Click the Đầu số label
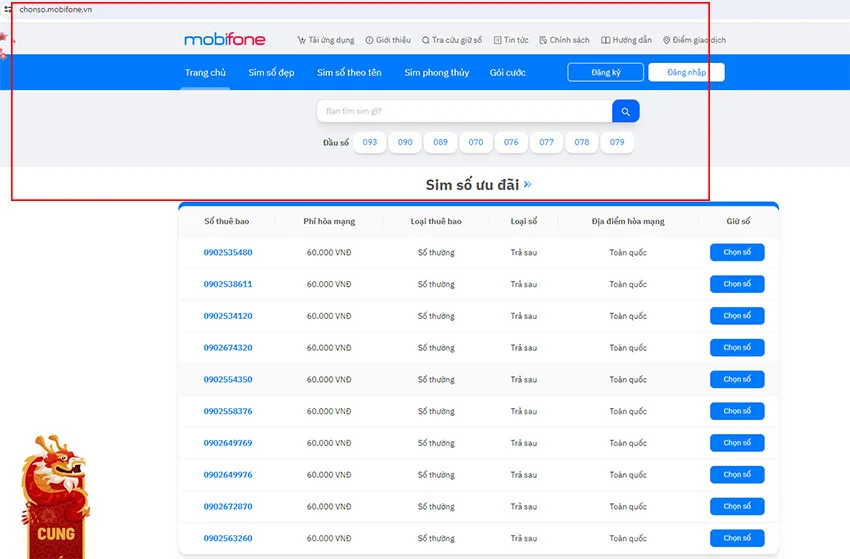Image resolution: width=850 pixels, height=559 pixels. [336, 143]
